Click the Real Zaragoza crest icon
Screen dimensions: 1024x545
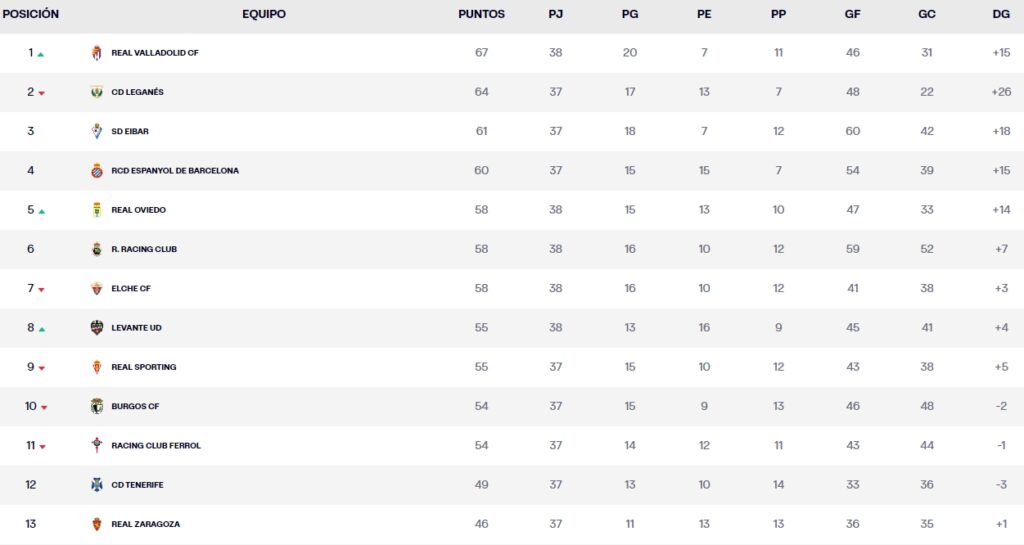(x=97, y=524)
